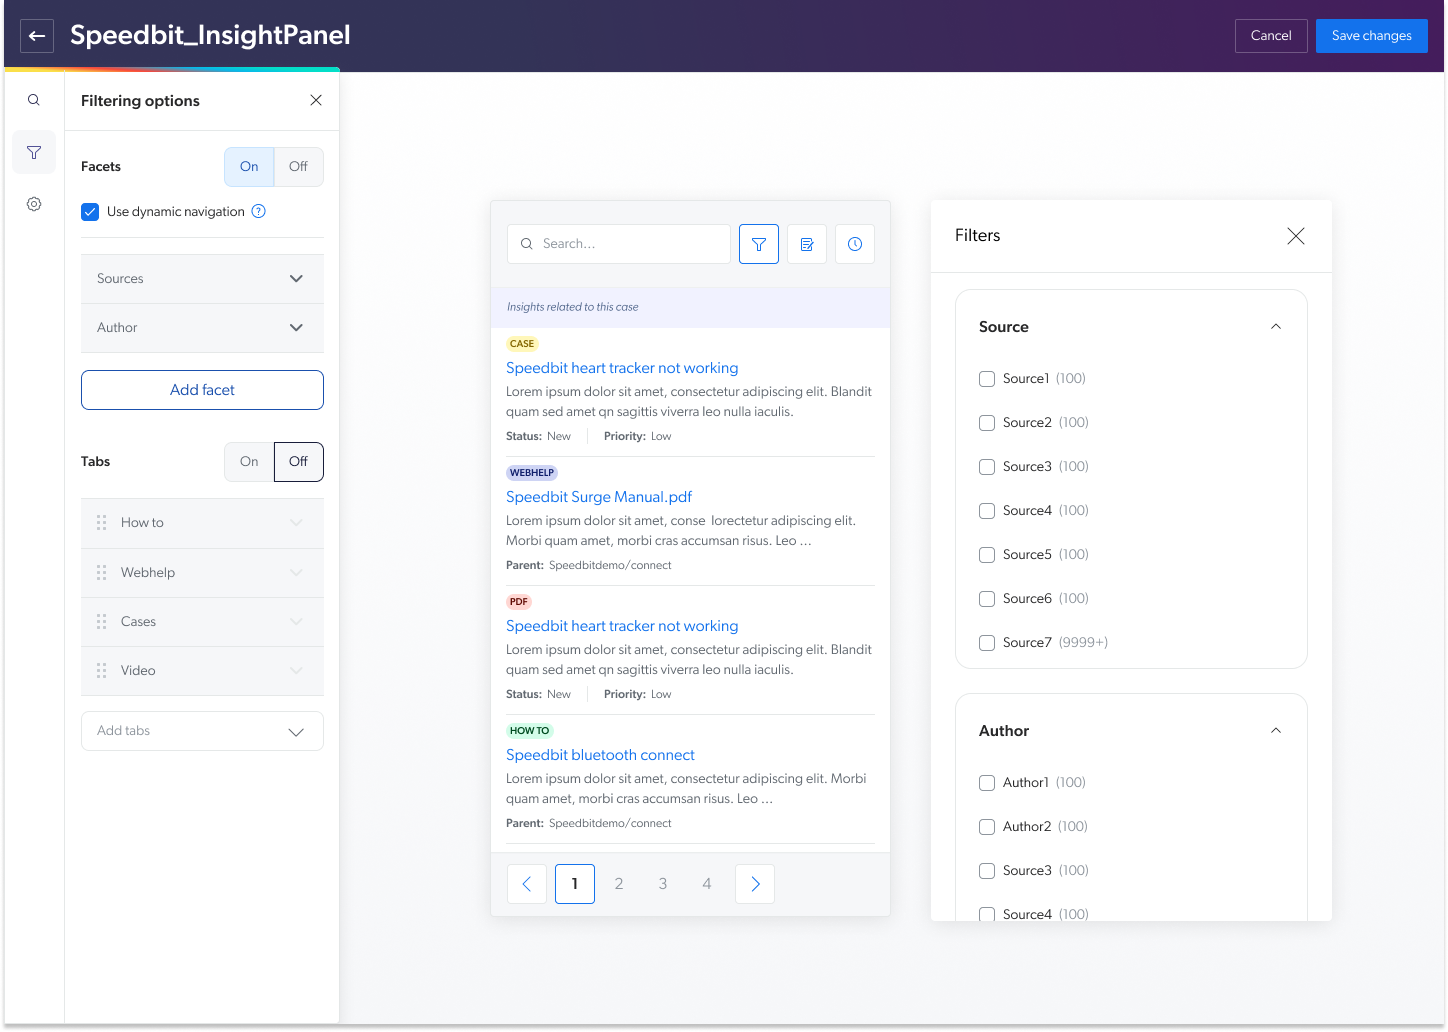
Task: Click the drag handle beside the Video tab
Action: 101,670
